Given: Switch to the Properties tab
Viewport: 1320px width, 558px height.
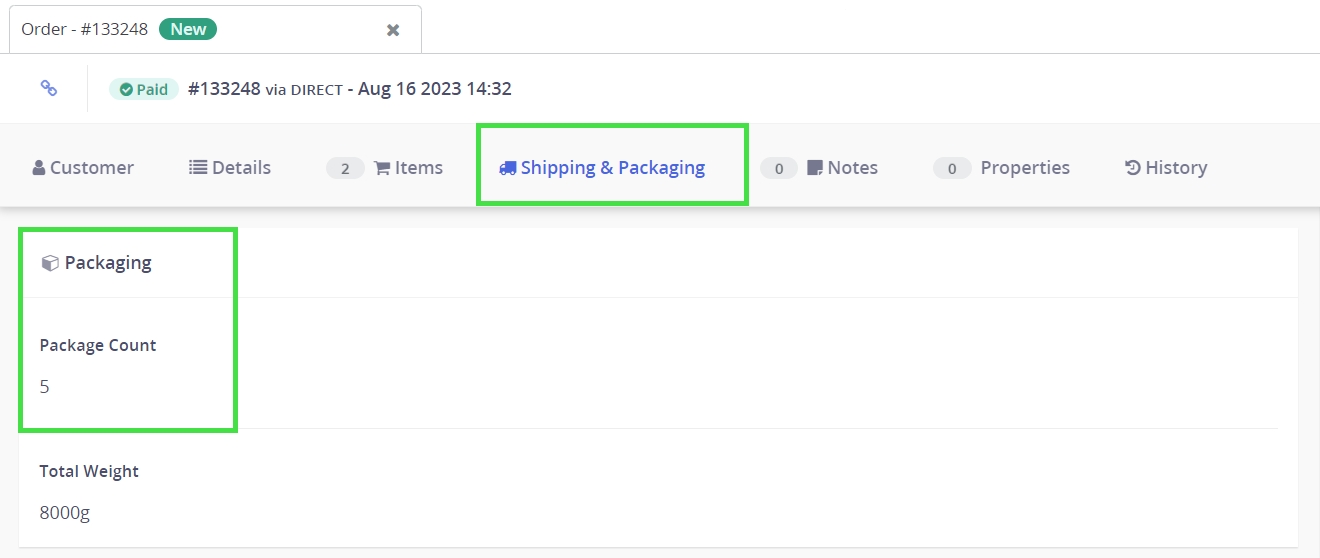Looking at the screenshot, I should 1024,168.
